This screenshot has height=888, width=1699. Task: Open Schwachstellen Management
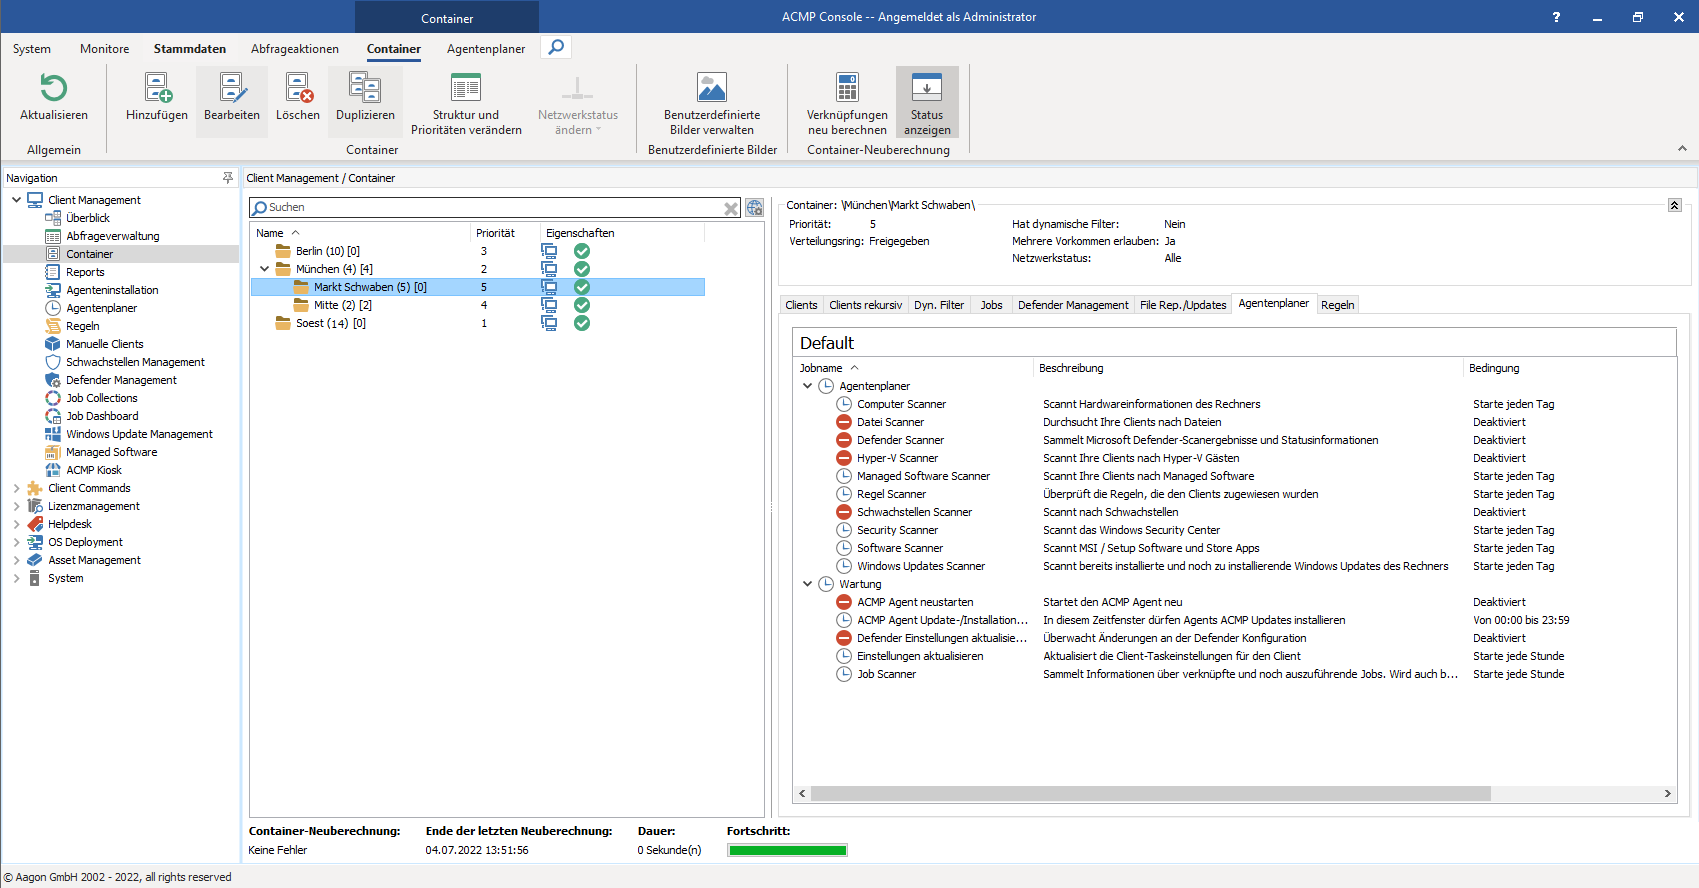(135, 362)
